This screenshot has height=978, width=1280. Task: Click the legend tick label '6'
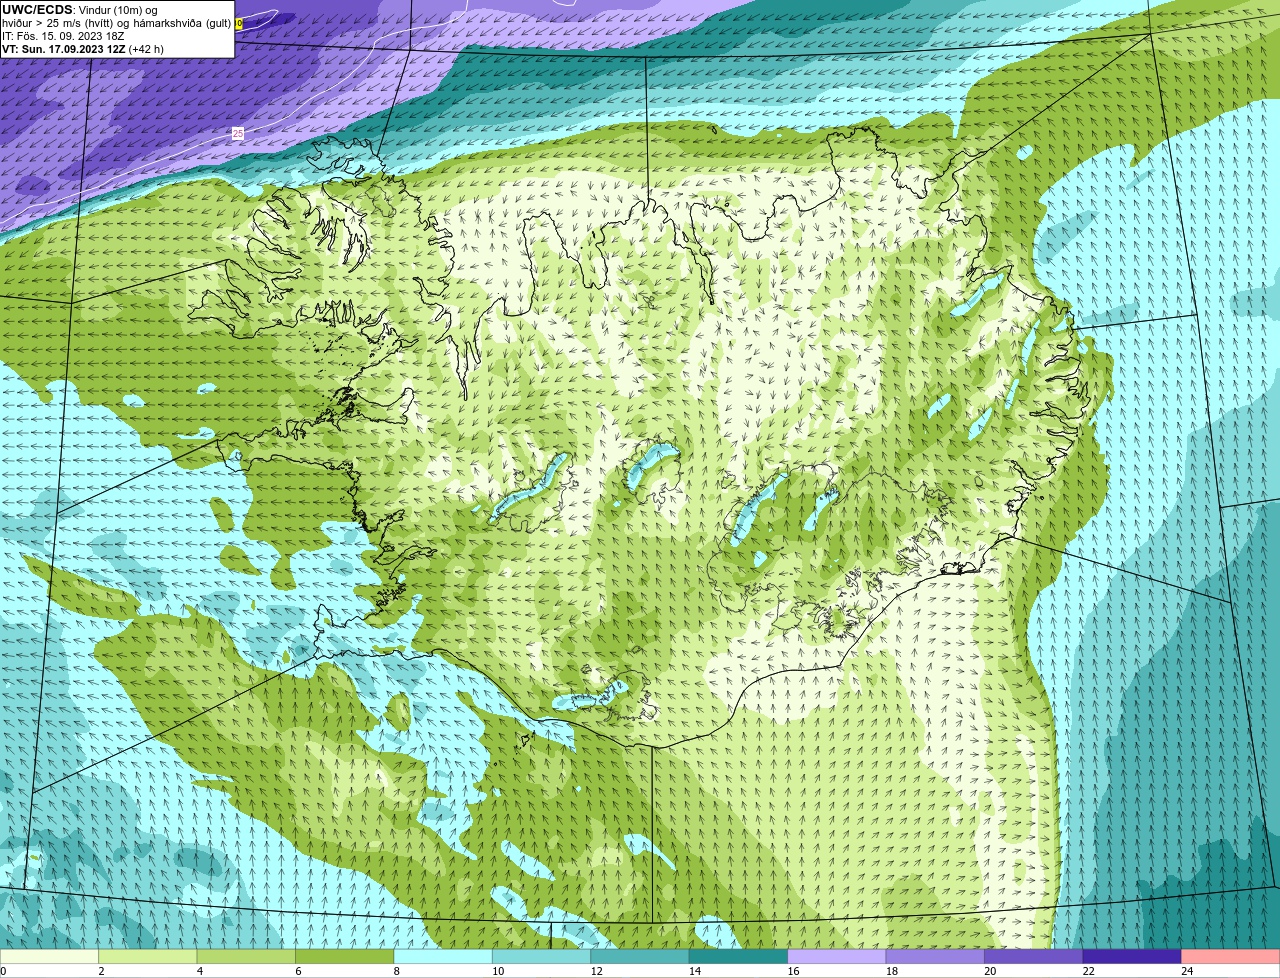pyautogui.click(x=298, y=971)
